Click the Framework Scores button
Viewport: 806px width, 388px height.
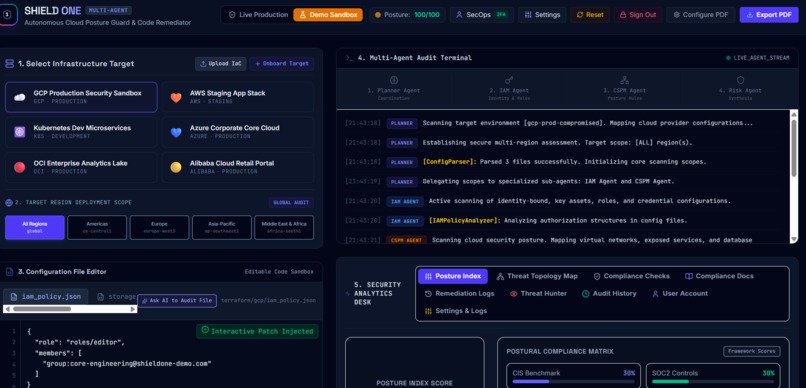tap(752, 352)
